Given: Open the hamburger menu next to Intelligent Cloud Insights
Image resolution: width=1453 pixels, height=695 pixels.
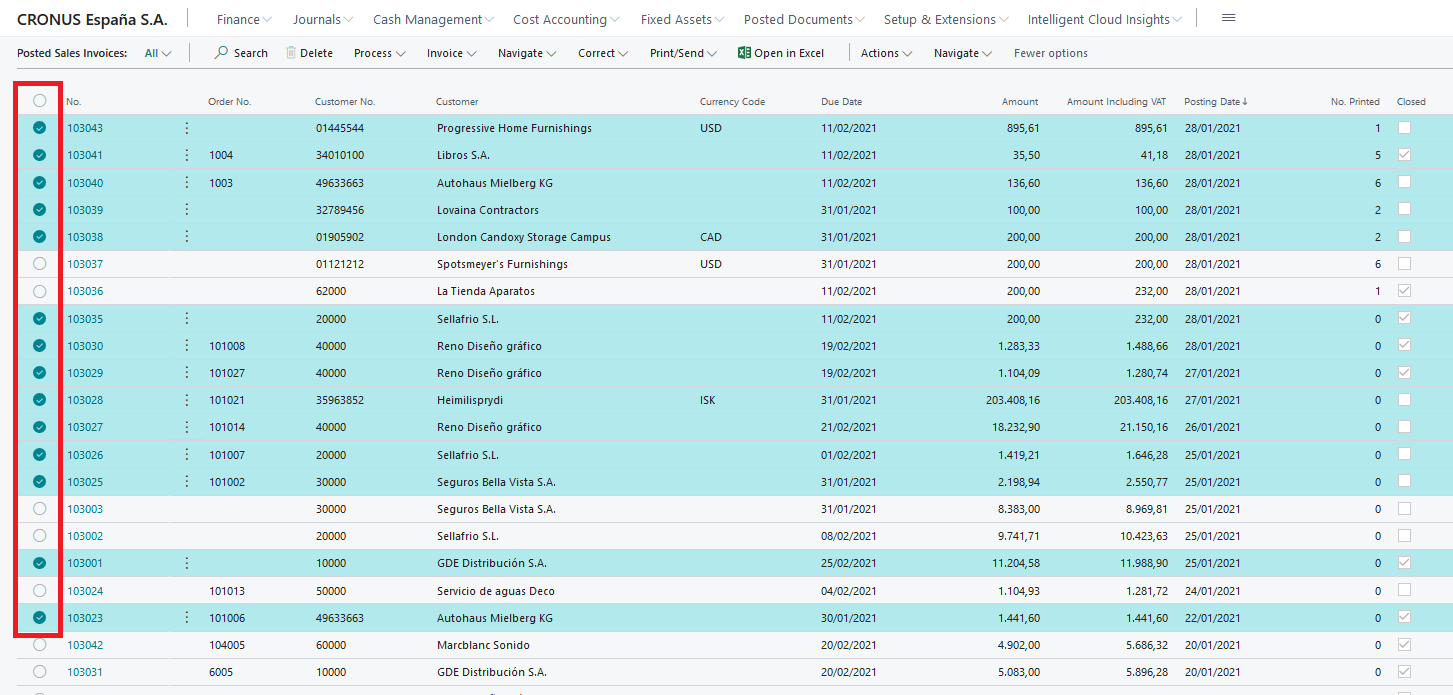Looking at the screenshot, I should pos(1229,18).
